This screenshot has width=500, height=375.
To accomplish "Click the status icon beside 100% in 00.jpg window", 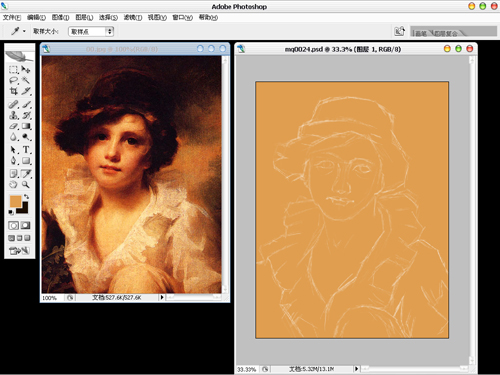I will coord(70,298).
